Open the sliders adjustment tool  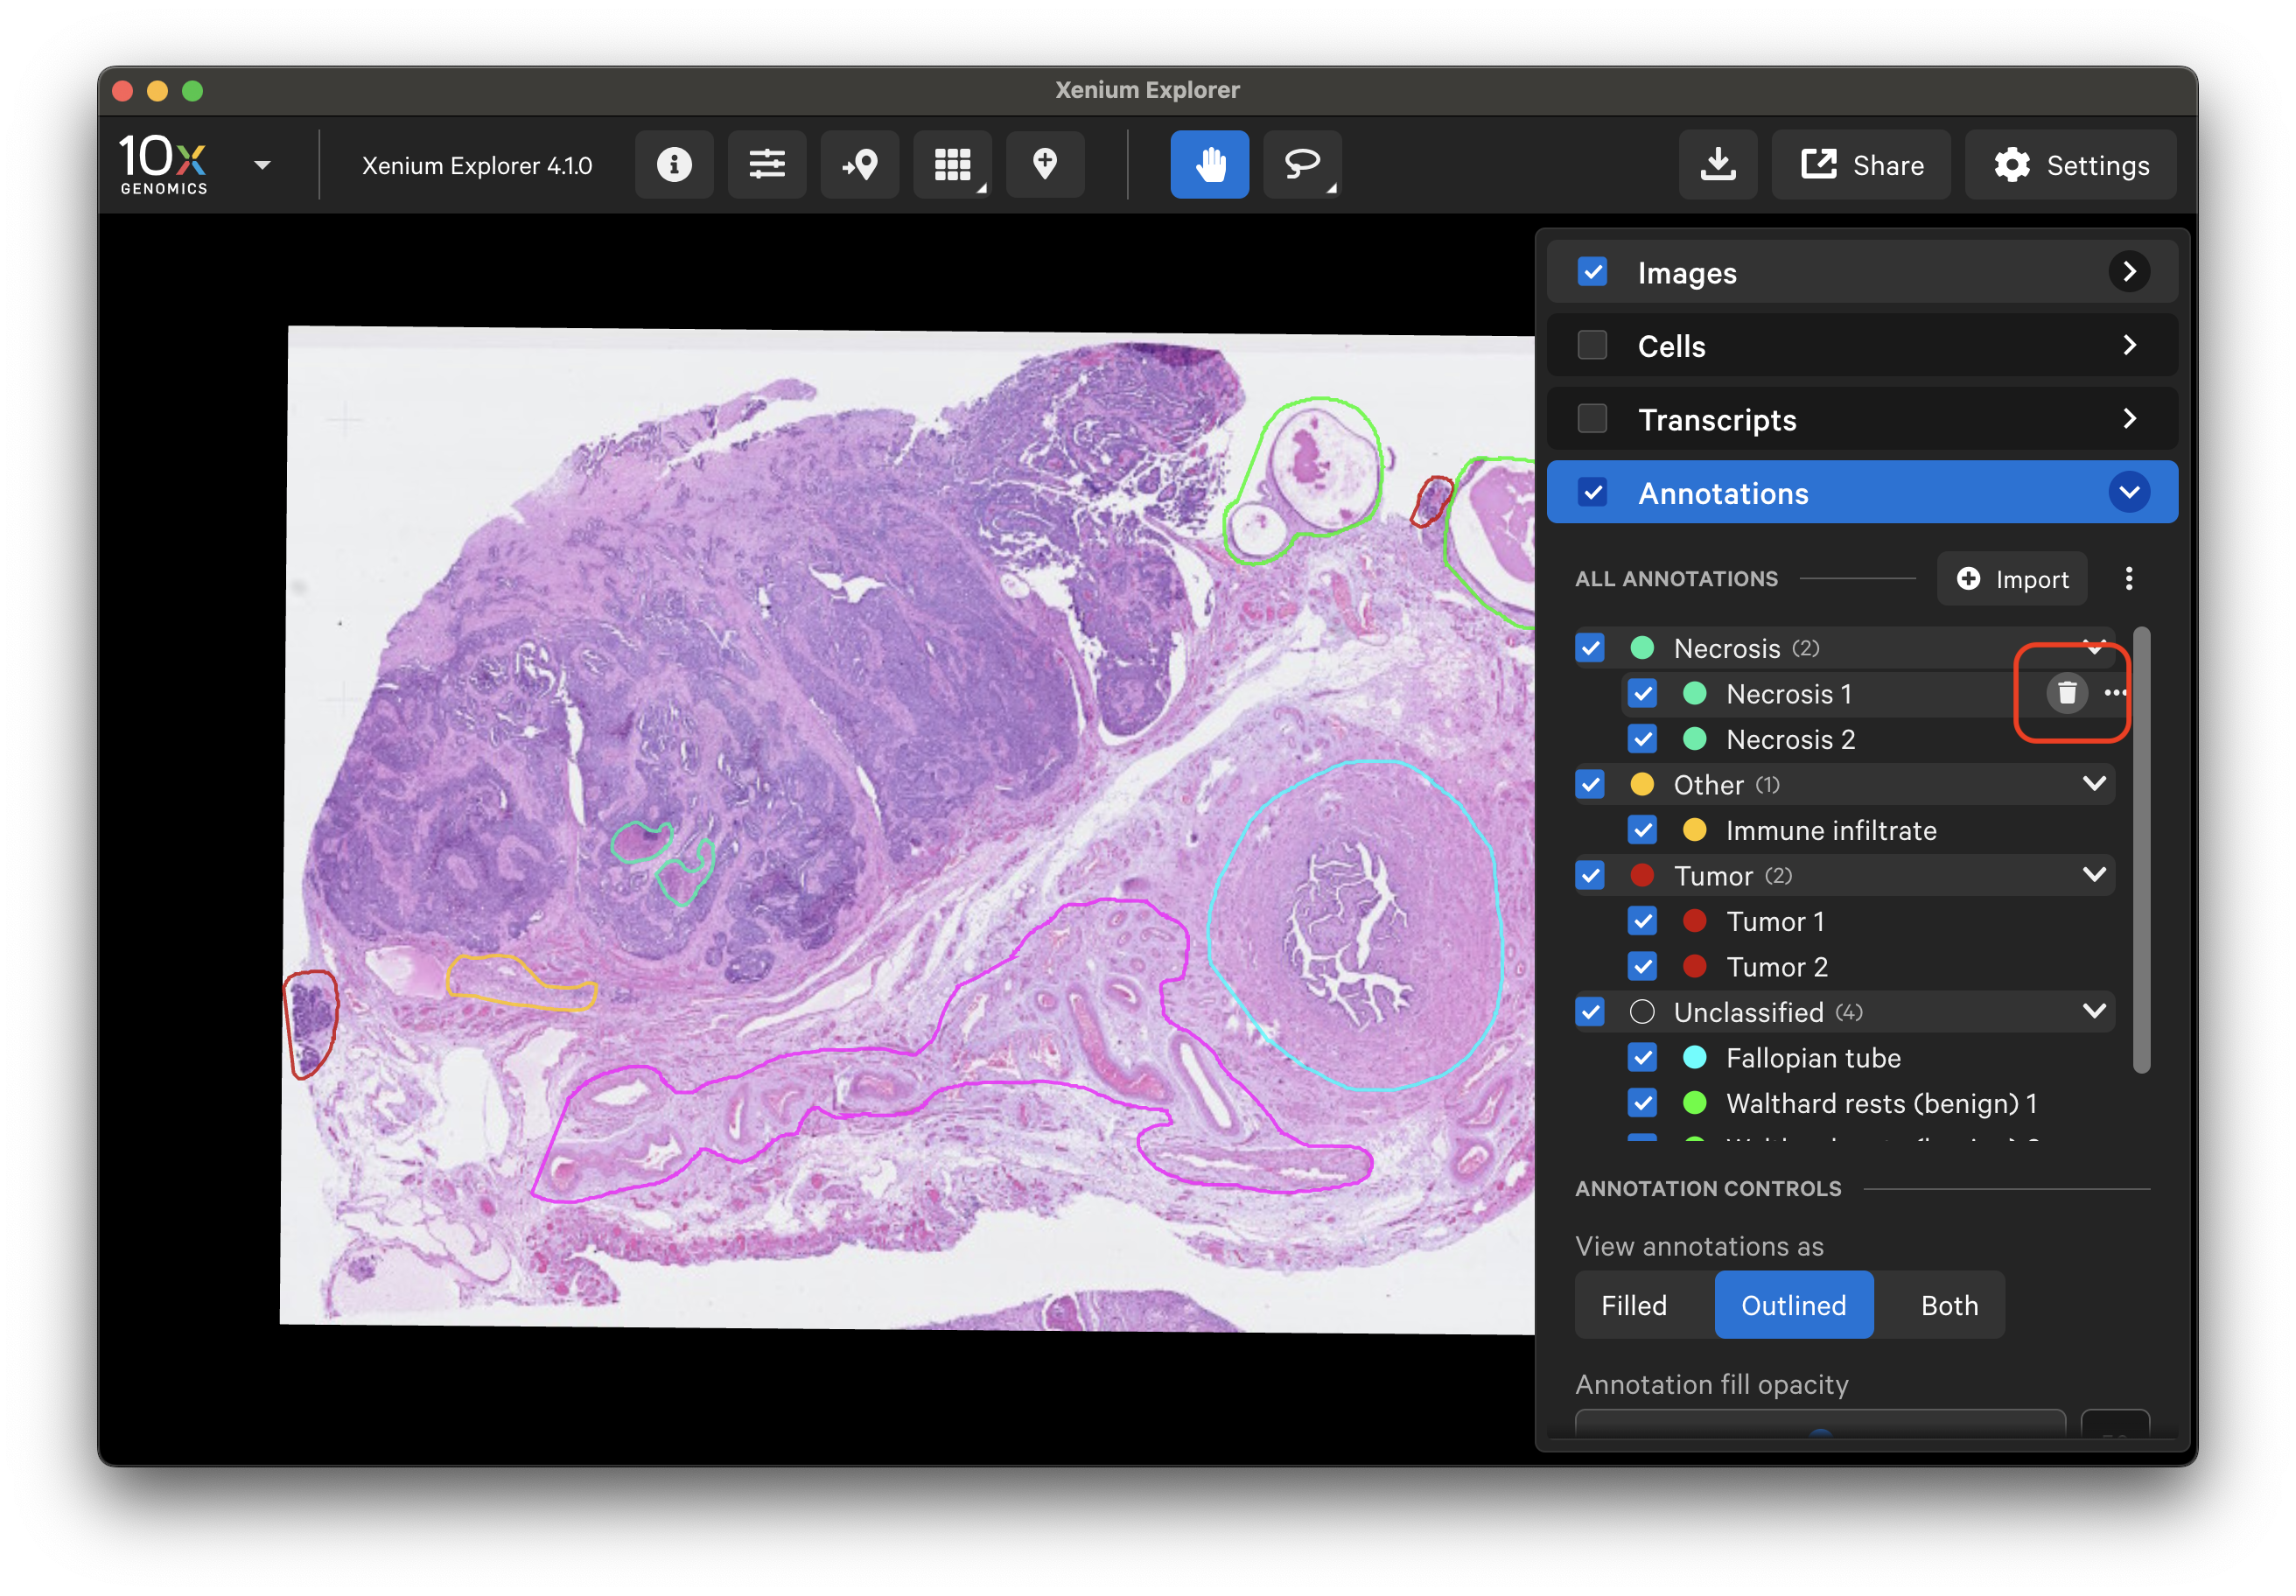coord(766,164)
